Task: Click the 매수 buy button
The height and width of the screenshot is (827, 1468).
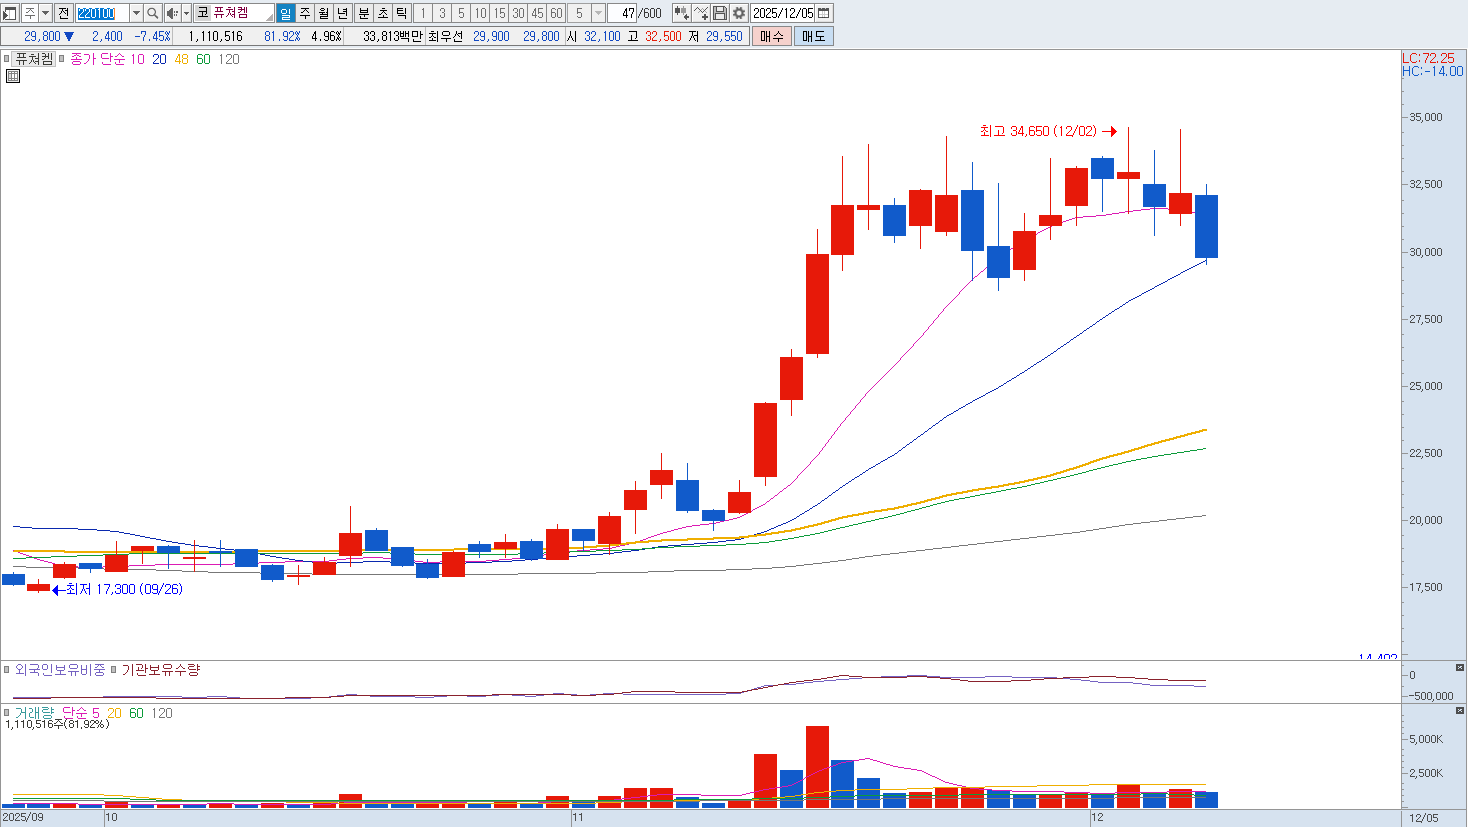Action: (x=771, y=36)
